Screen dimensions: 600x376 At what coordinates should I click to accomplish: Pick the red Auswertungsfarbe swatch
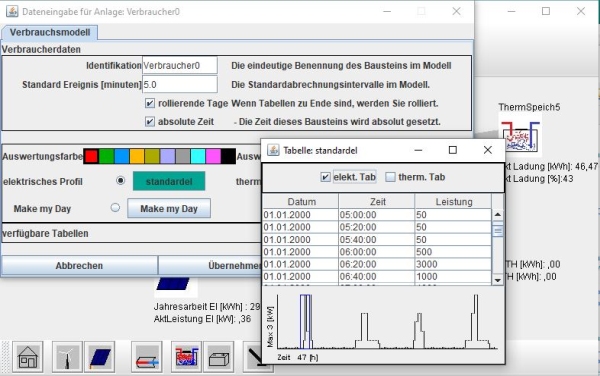coord(91,156)
